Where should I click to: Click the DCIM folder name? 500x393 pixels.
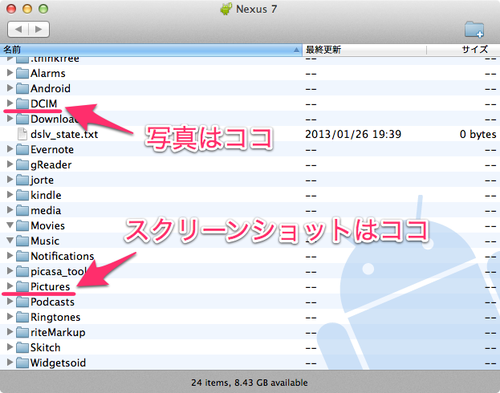coord(44,104)
